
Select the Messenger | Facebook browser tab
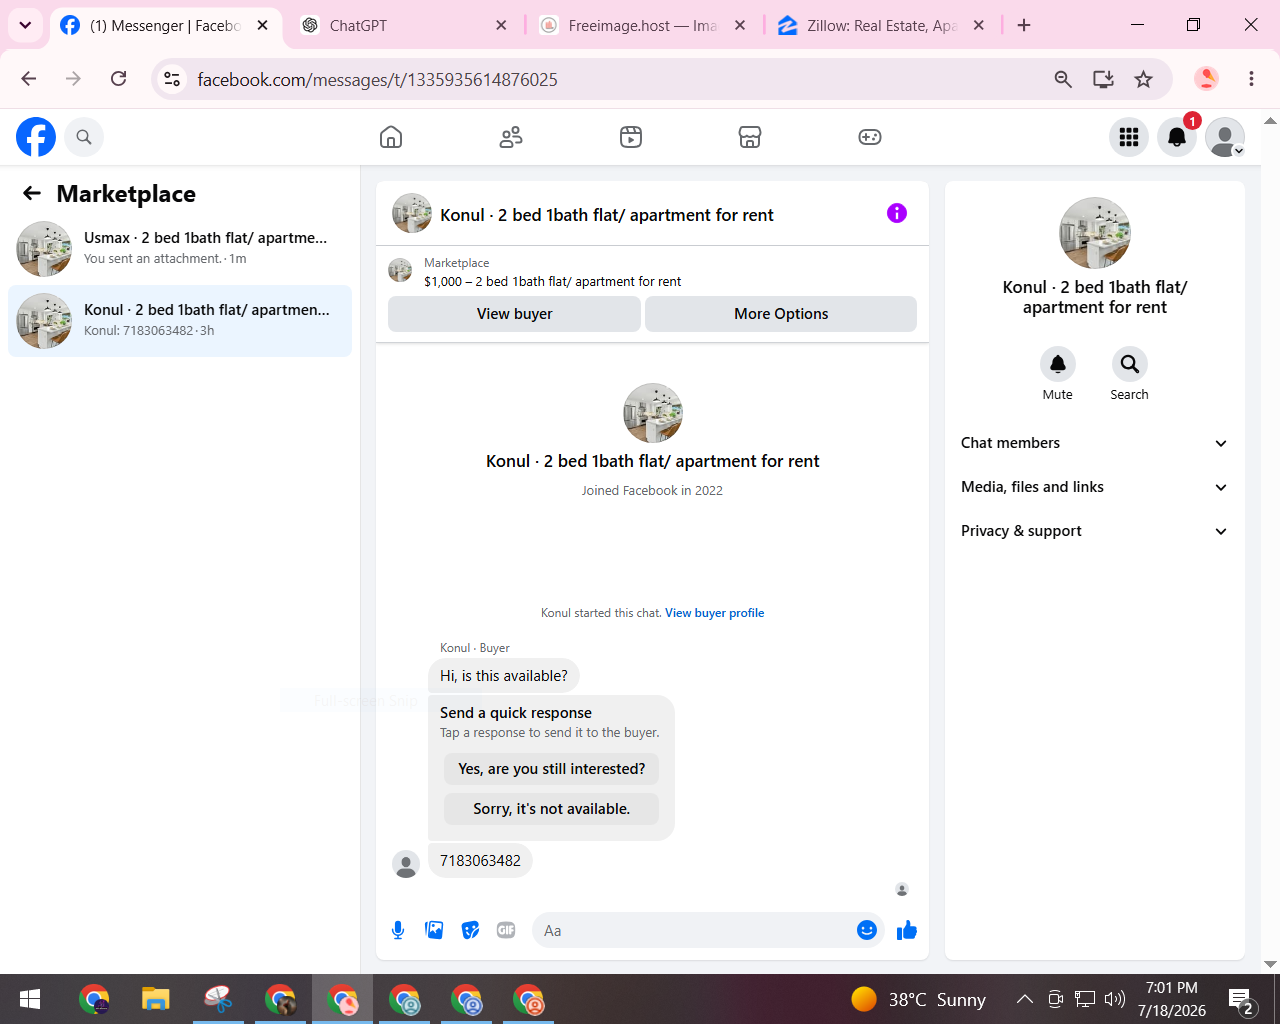coord(165,26)
